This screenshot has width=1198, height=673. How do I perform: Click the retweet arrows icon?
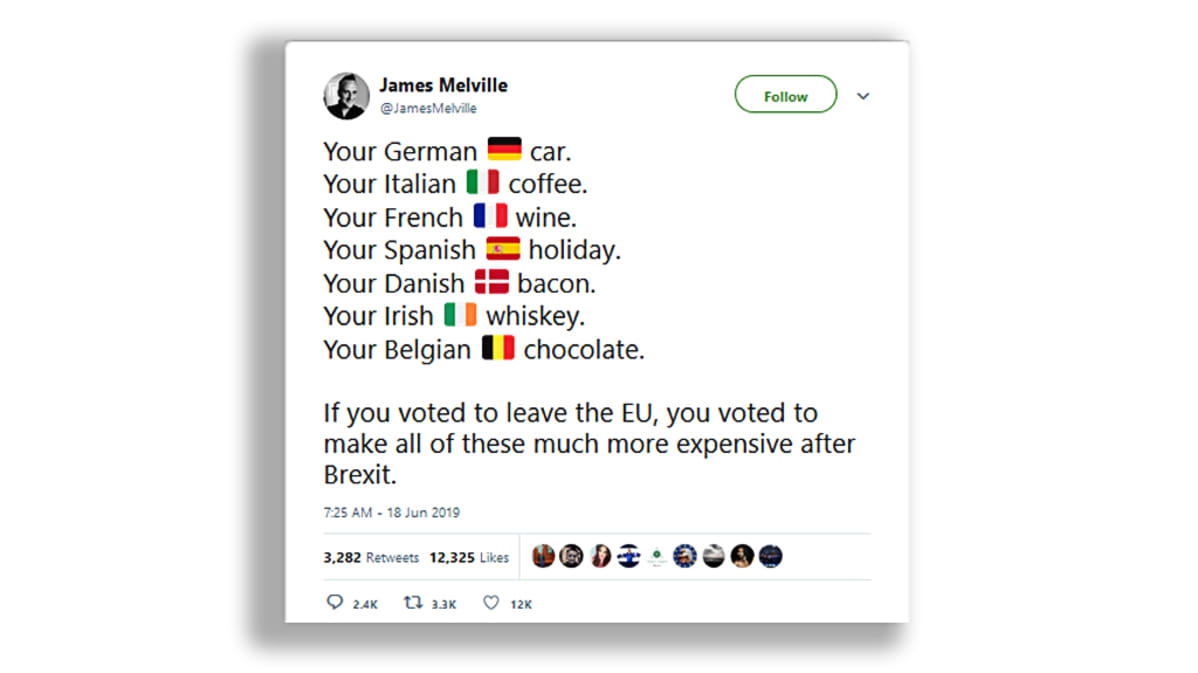pos(413,603)
